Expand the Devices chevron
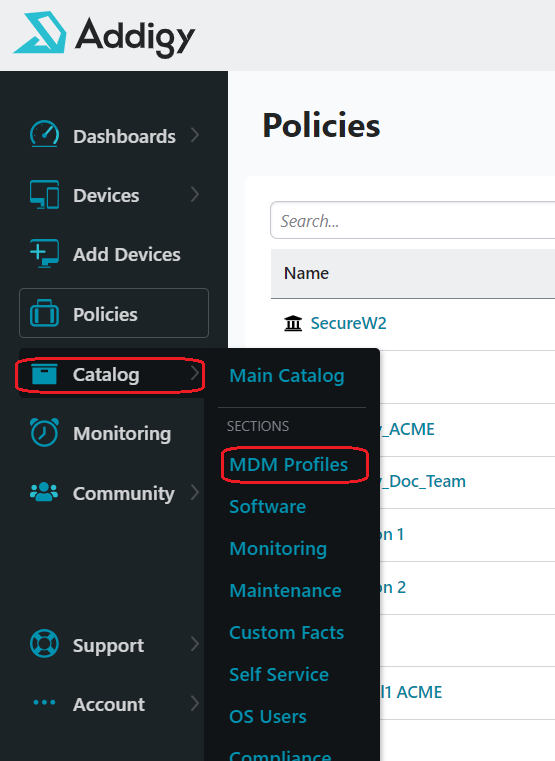 [x=195, y=194]
